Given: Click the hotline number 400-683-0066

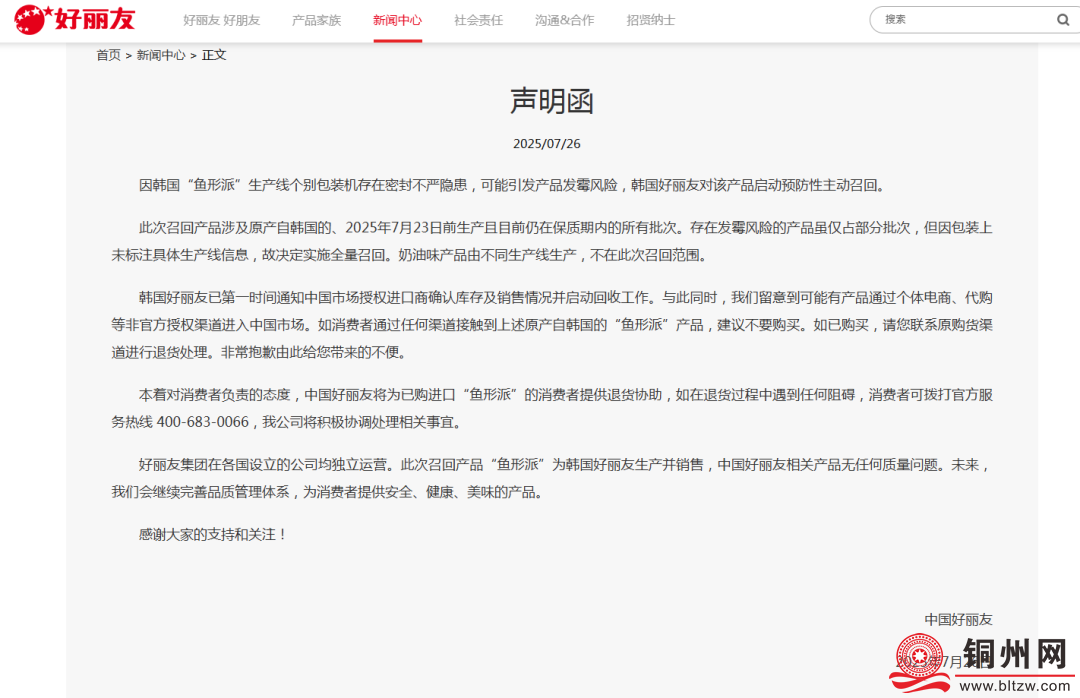Looking at the screenshot, I should [202, 422].
